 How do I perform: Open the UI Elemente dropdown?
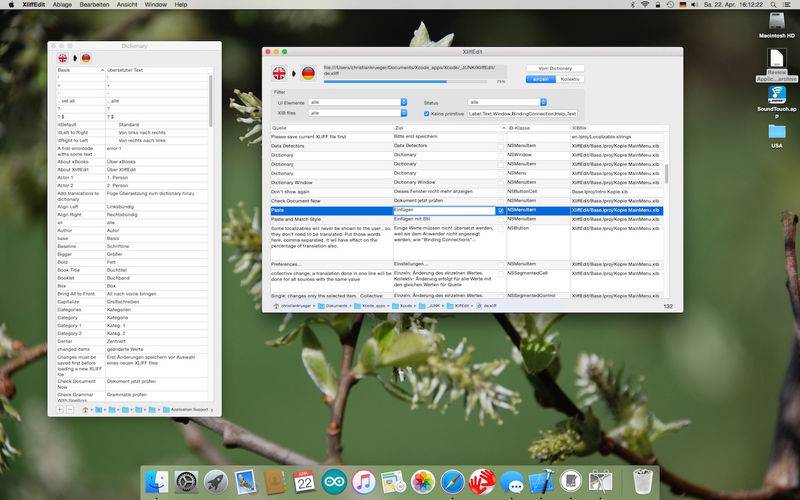359,102
